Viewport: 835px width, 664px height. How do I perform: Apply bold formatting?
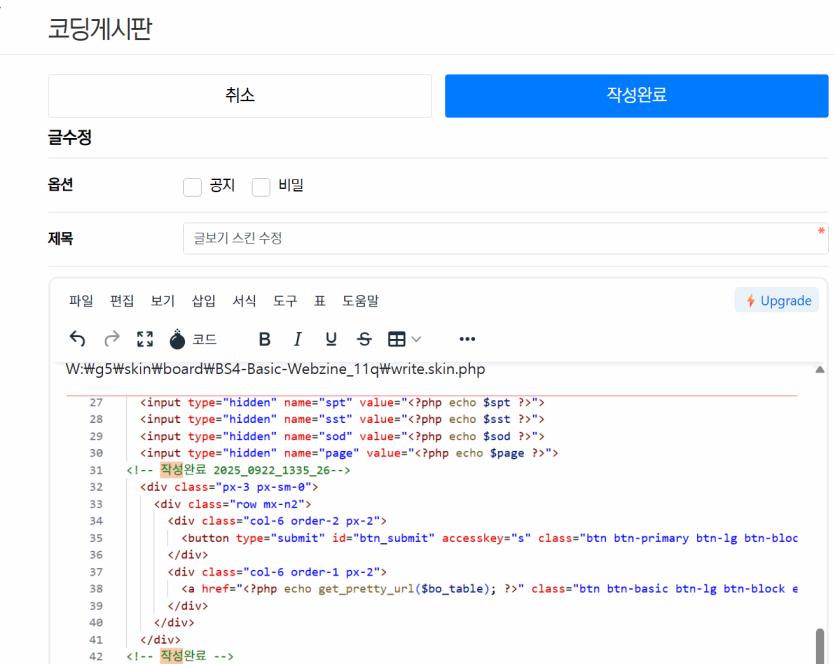(x=265, y=339)
